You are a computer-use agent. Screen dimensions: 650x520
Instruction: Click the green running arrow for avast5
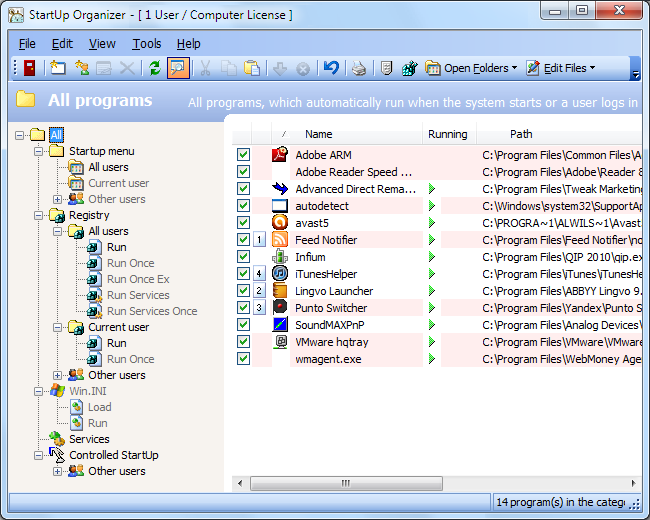tap(432, 223)
